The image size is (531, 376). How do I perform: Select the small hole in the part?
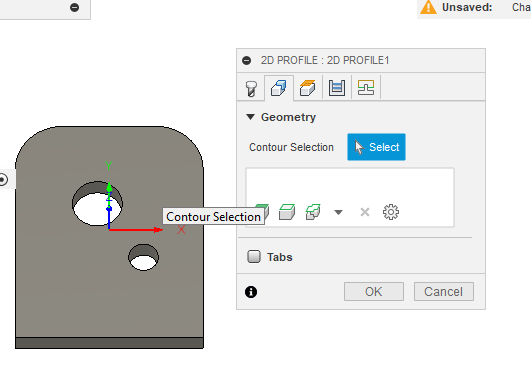tap(144, 258)
